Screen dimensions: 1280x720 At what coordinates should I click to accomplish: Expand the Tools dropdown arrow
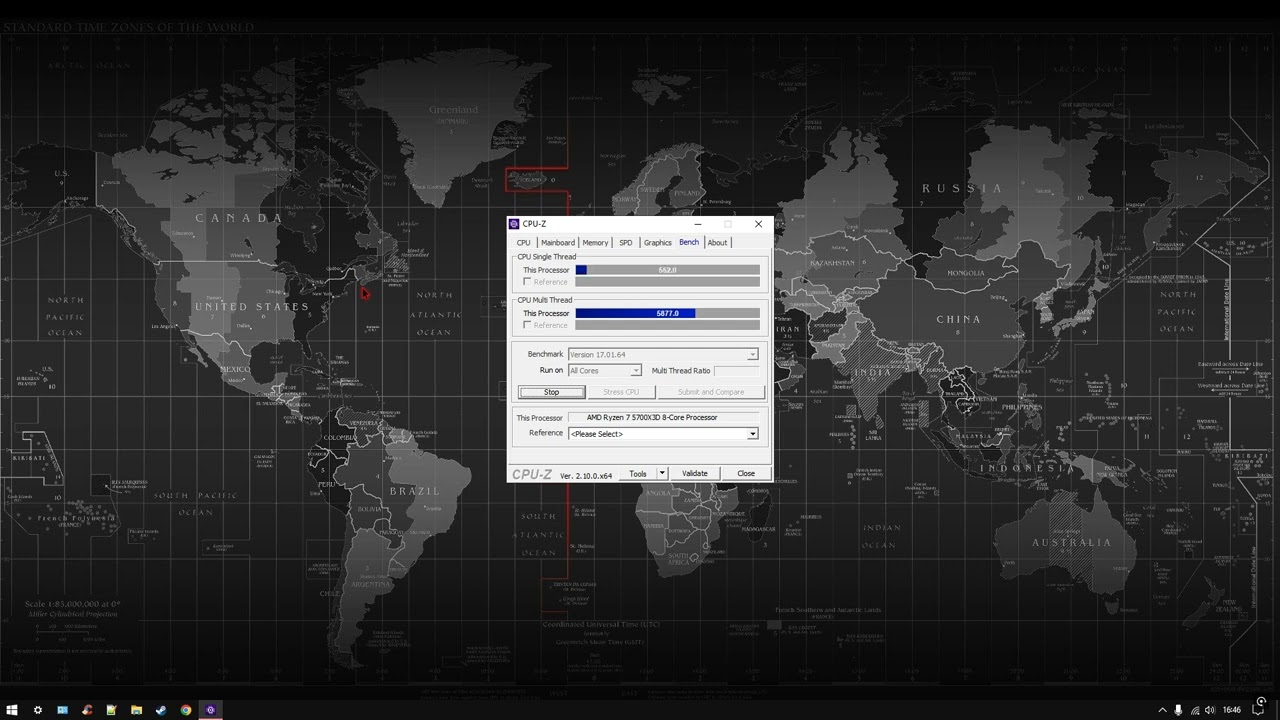point(662,474)
